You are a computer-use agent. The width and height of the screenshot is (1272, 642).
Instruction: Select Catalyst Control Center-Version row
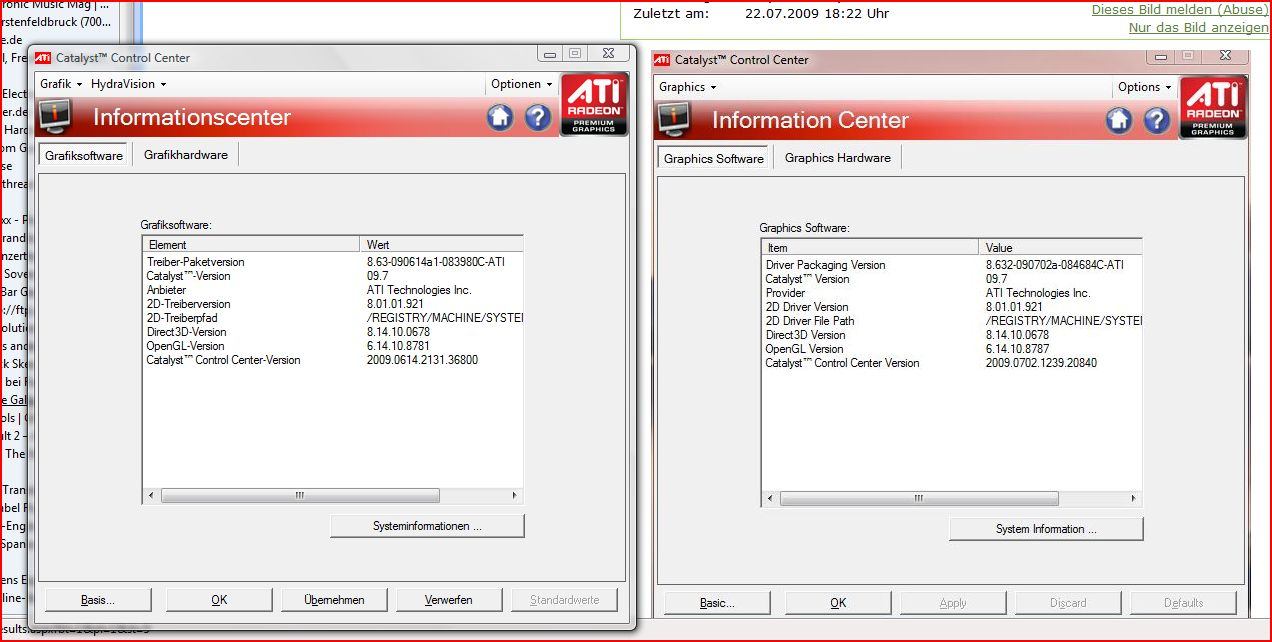click(x=332, y=360)
